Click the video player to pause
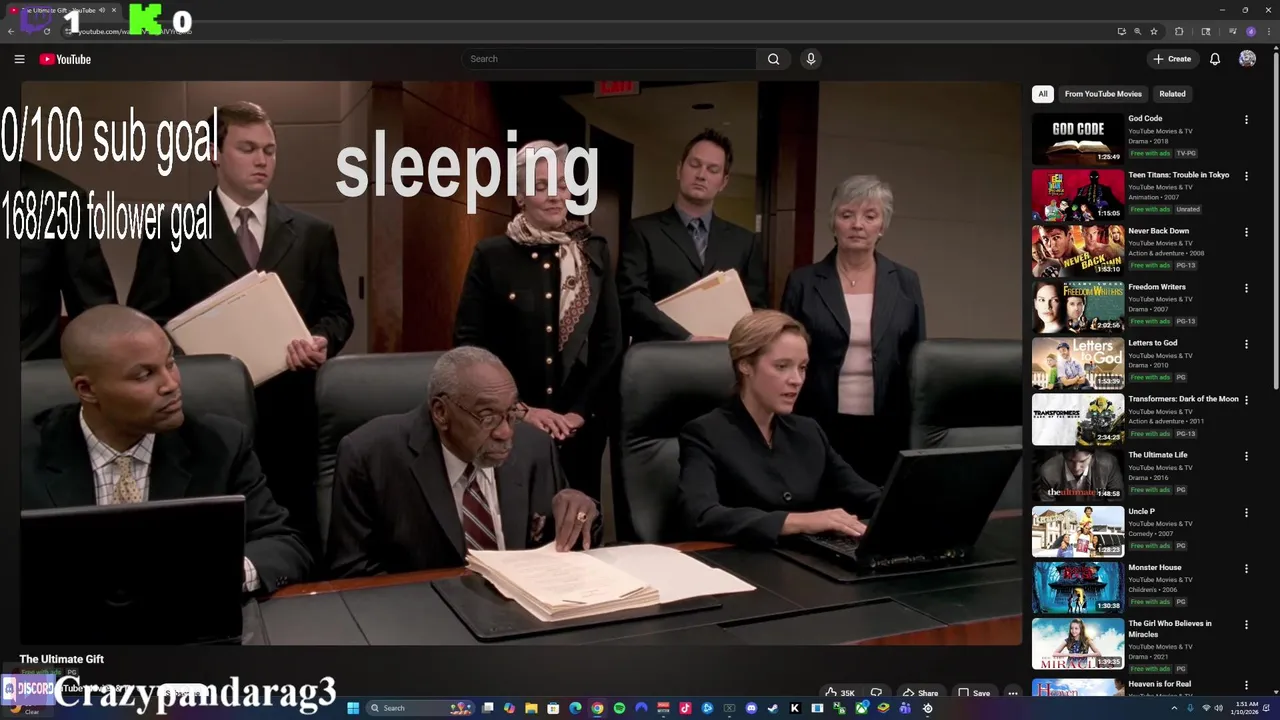The width and height of the screenshot is (1280, 720). click(x=520, y=363)
